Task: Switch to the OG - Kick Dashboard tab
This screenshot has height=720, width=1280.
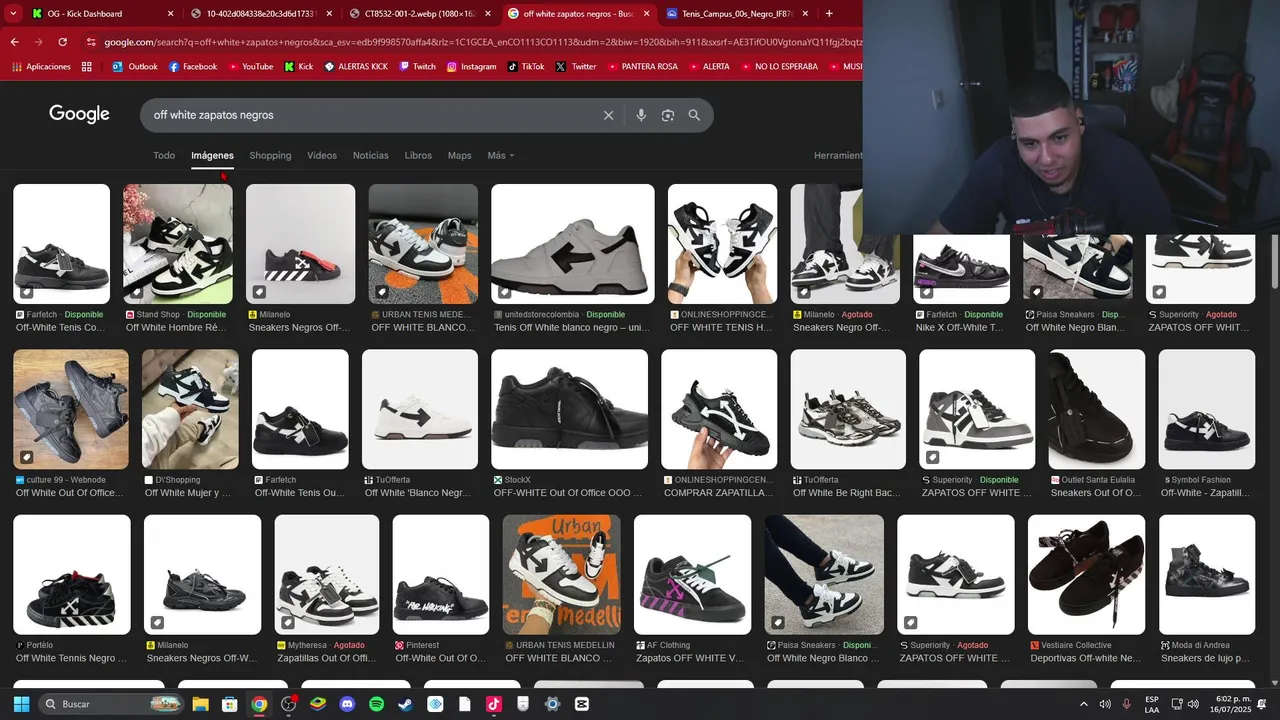Action: [103, 13]
